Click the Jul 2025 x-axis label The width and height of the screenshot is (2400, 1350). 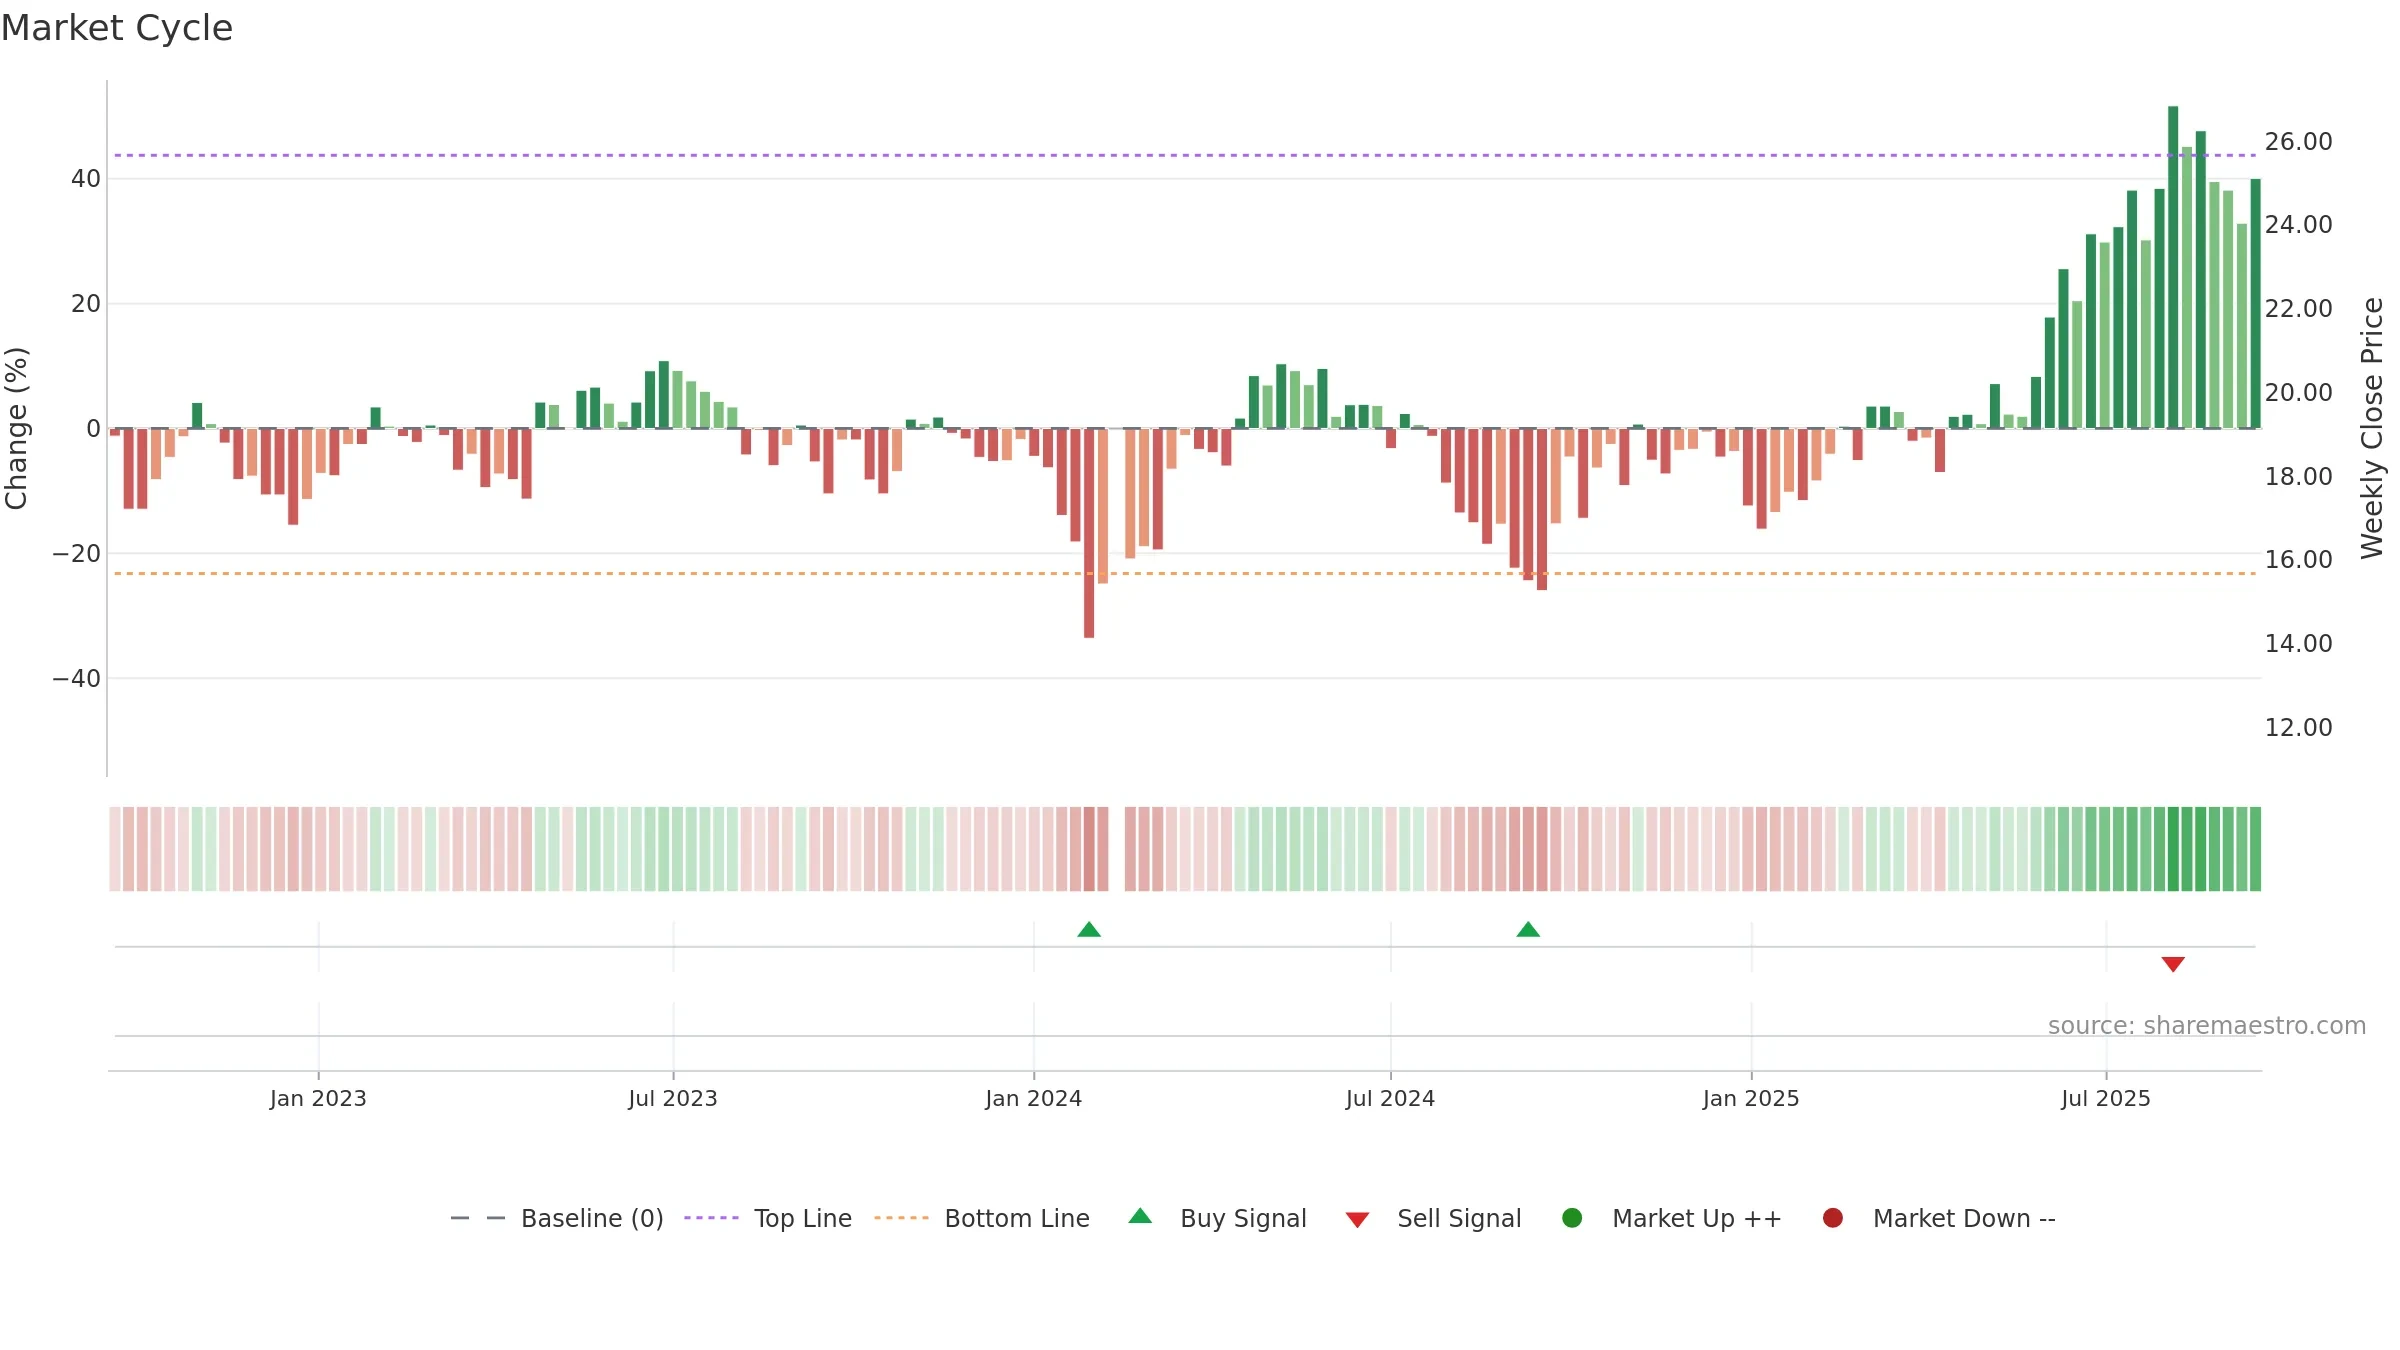click(x=2106, y=1098)
